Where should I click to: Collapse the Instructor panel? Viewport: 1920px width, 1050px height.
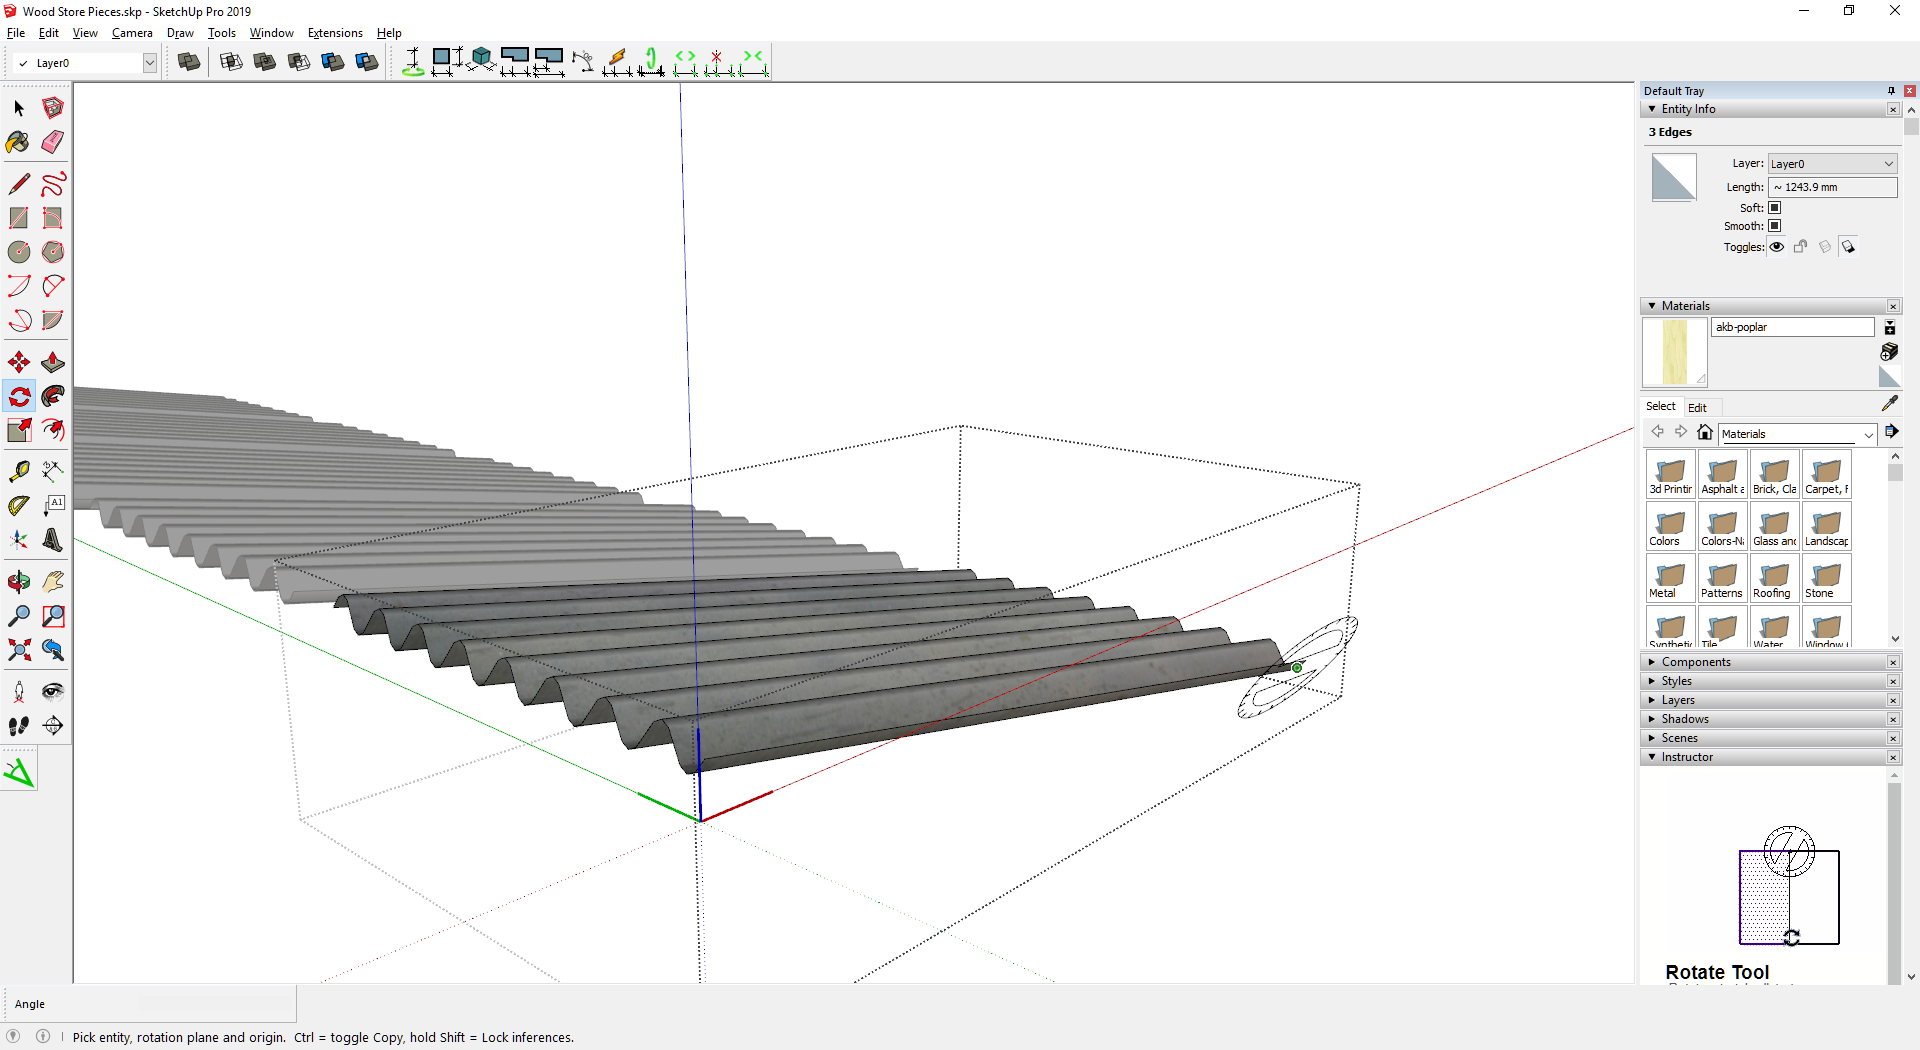(x=1652, y=757)
